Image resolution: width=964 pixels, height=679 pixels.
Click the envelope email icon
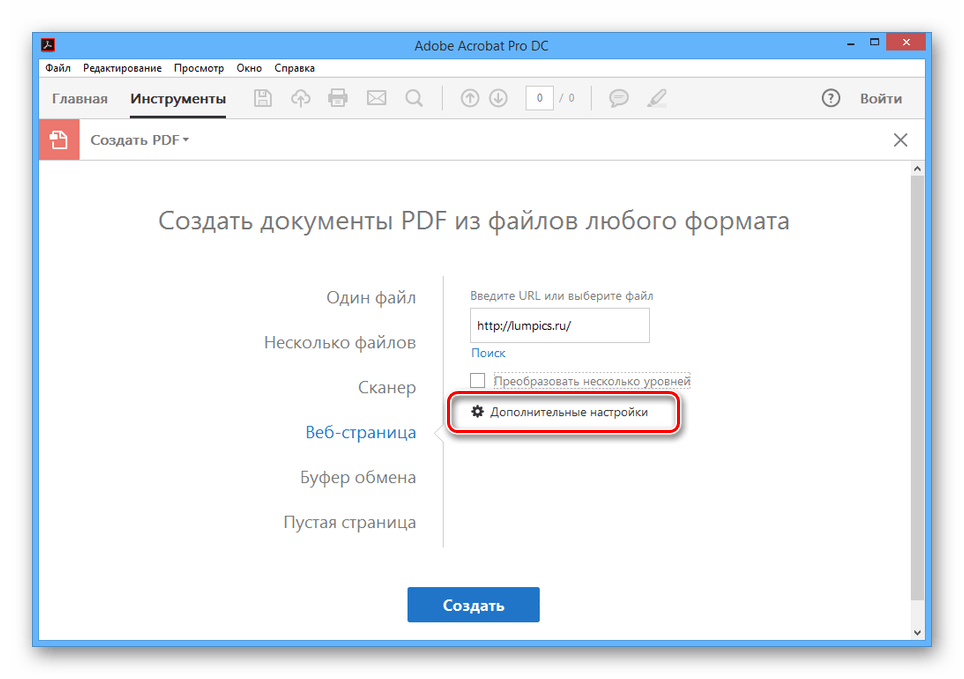point(376,98)
